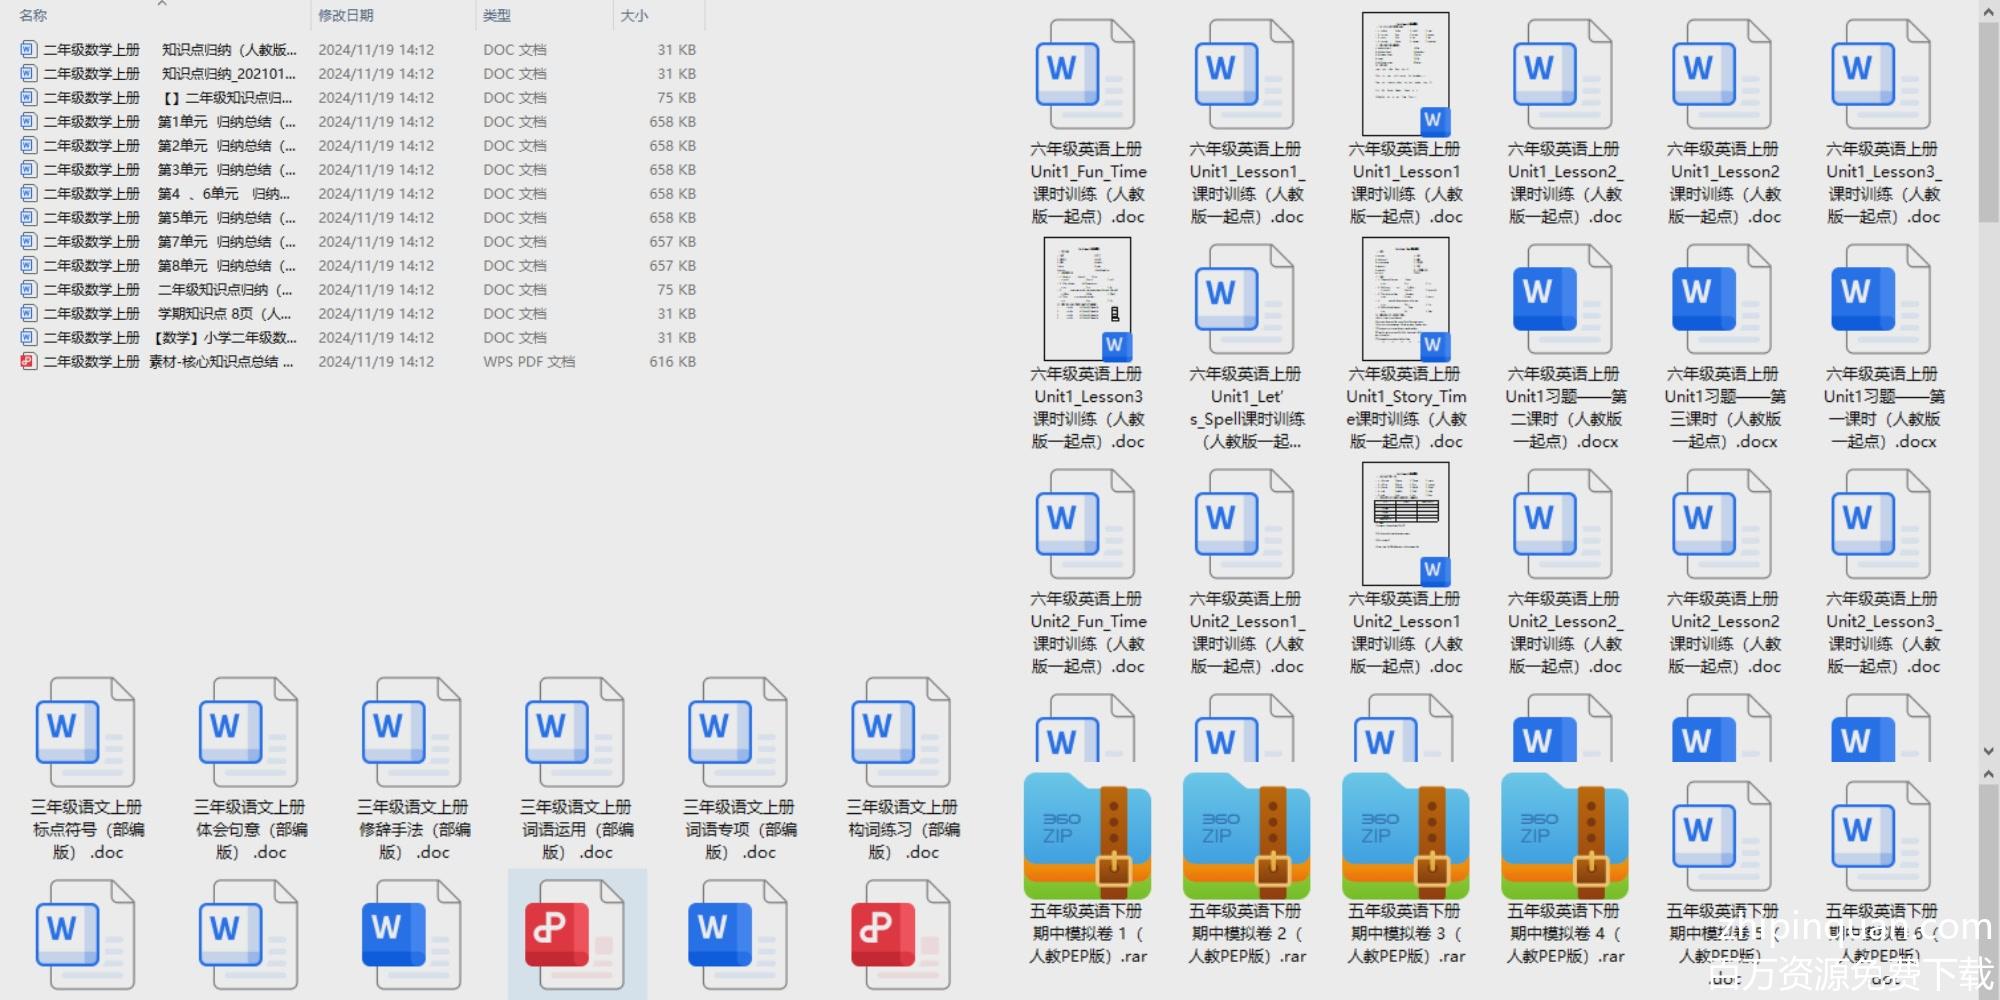The height and width of the screenshot is (1000, 2000).
Task: Select the 第1单元 归纳总结 file row
Action: (x=170, y=122)
